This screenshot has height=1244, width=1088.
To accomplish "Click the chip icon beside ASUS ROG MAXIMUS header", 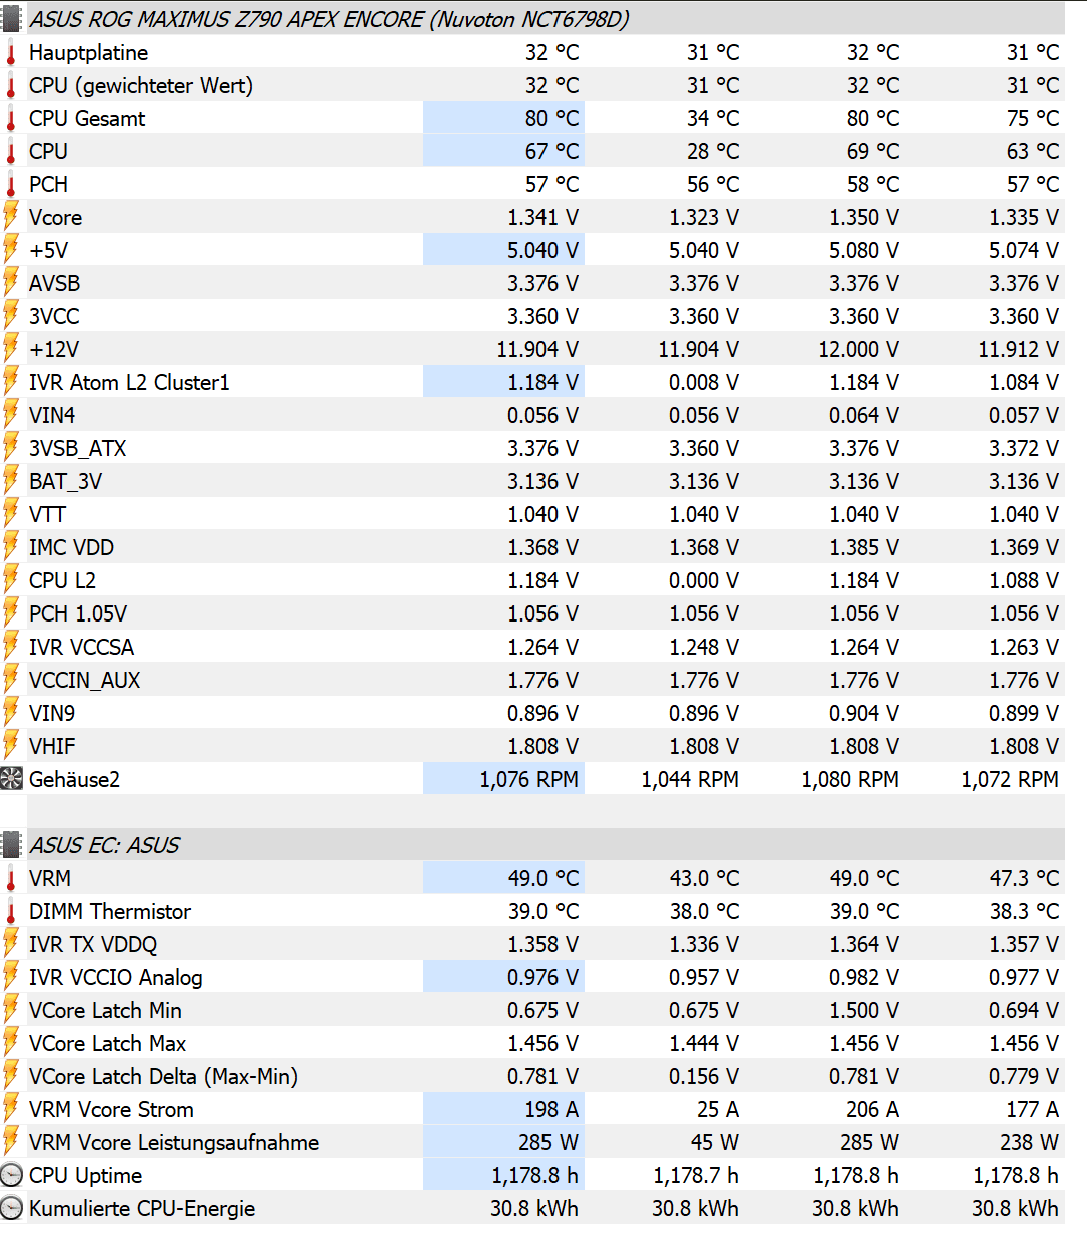I will tap(11, 19).
